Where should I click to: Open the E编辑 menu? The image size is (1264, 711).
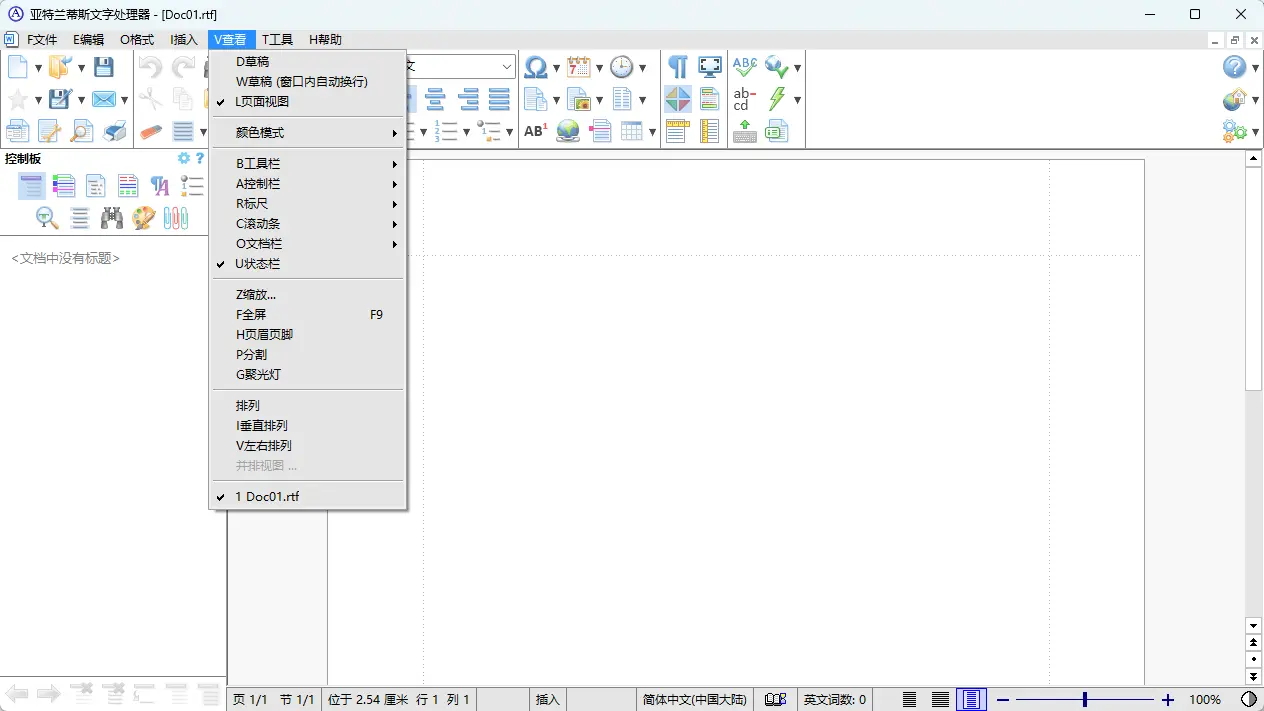point(88,40)
